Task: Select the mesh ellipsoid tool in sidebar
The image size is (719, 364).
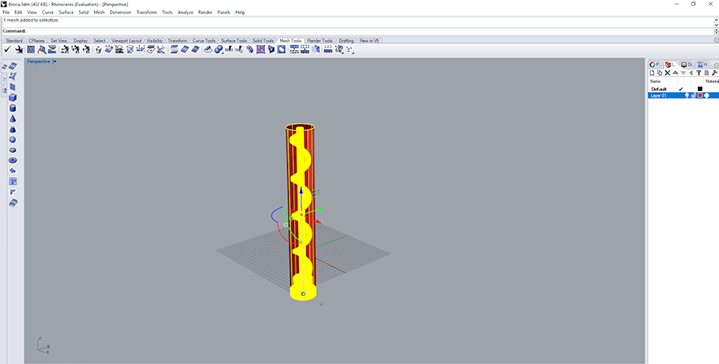Action: (x=13, y=150)
